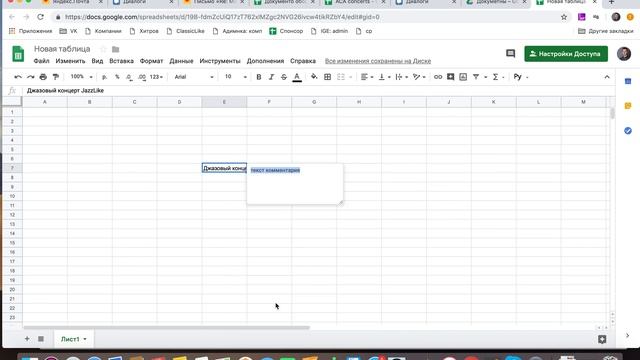Open the Лист1 sheet tab
The height and width of the screenshot is (360, 640).
tap(73, 339)
